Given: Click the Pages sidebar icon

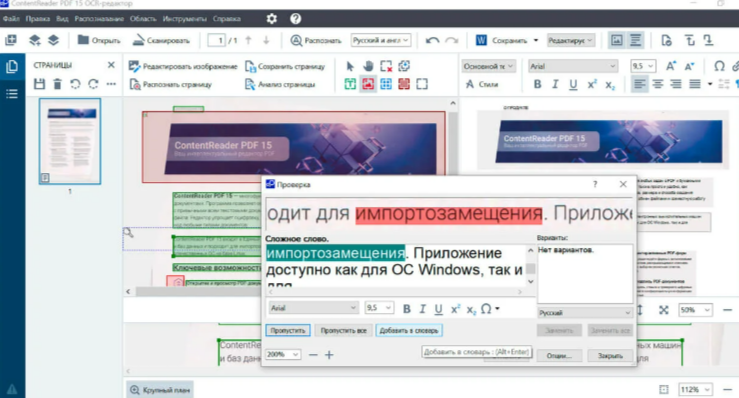Looking at the screenshot, I should [x=12, y=66].
